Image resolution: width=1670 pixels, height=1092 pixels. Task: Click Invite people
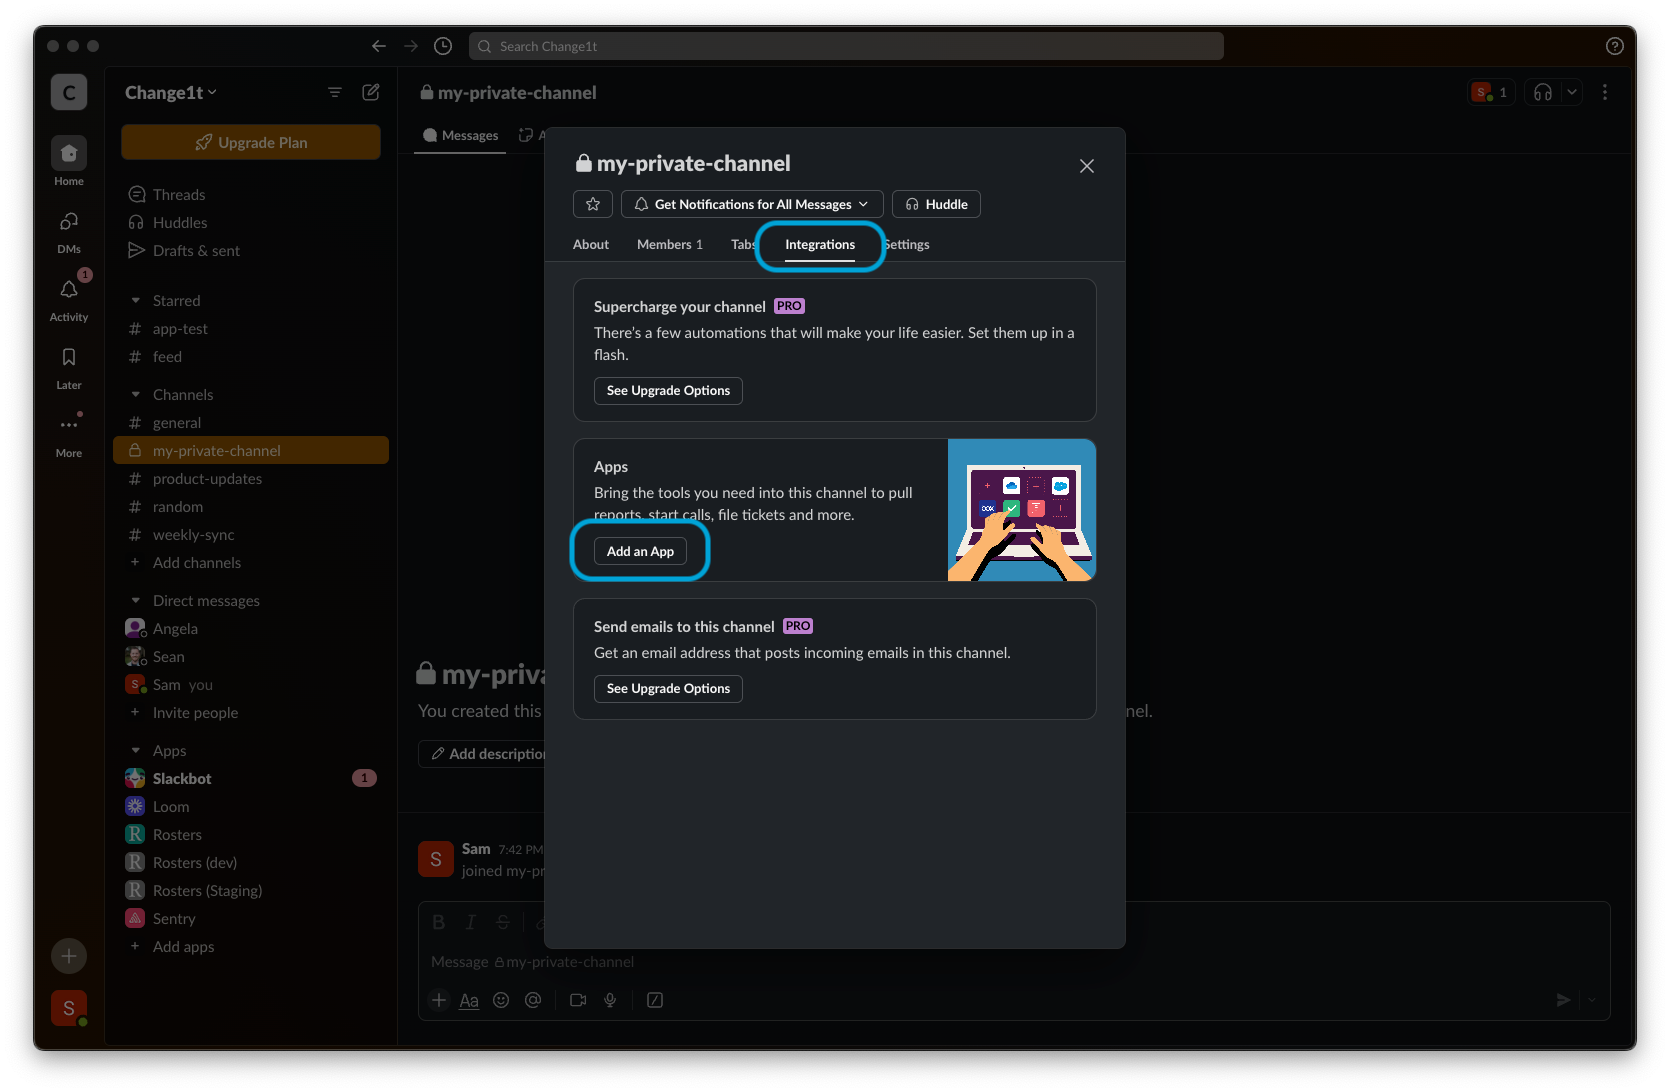pyautogui.click(x=251, y=712)
